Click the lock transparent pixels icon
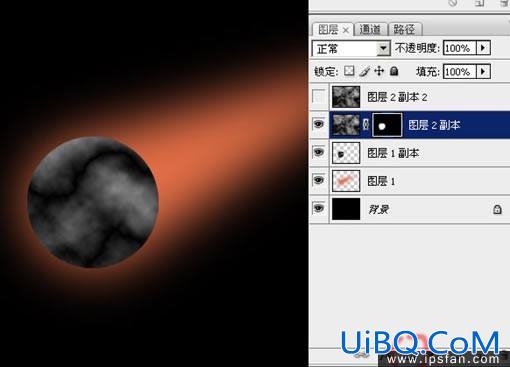510x367 pixels. pyautogui.click(x=349, y=71)
